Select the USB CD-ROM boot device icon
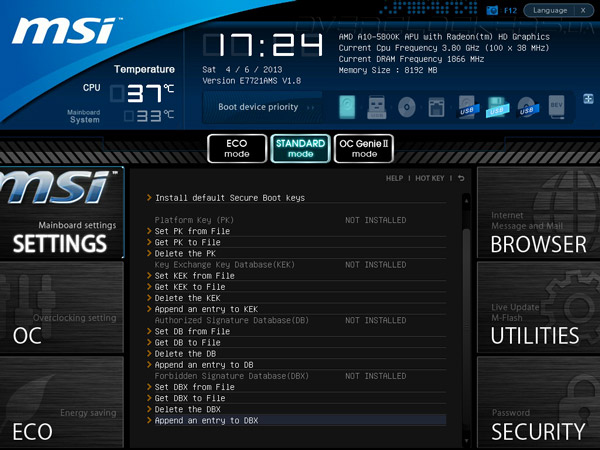 (x=527, y=107)
